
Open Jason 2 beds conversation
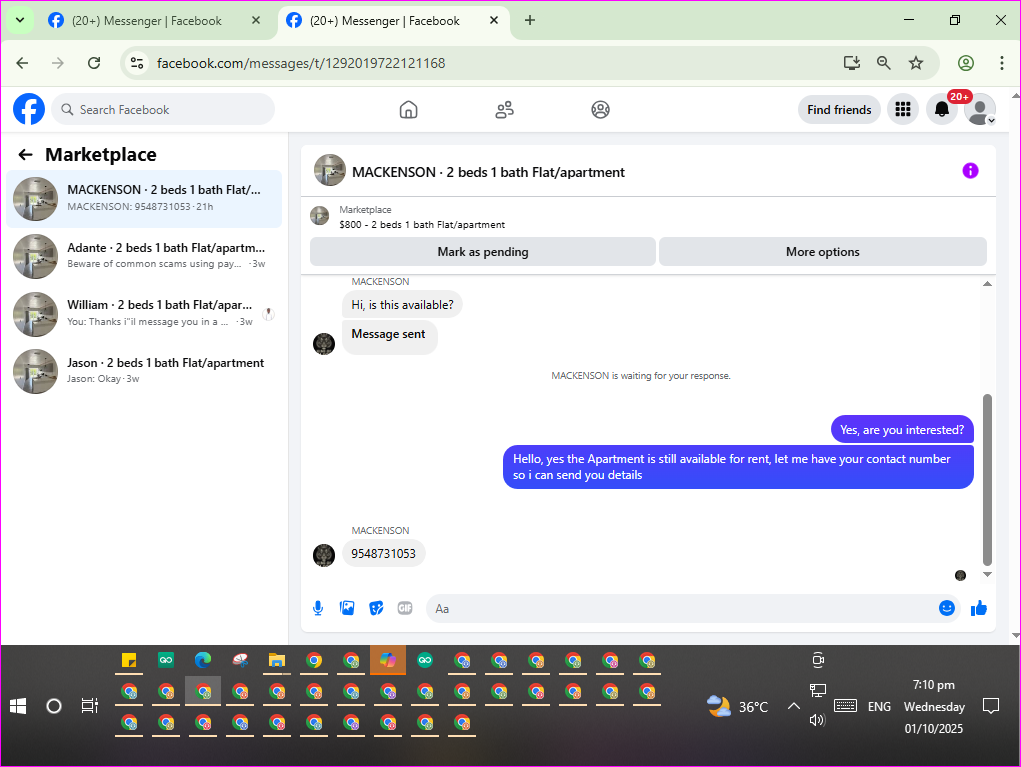pyautogui.click(x=144, y=370)
